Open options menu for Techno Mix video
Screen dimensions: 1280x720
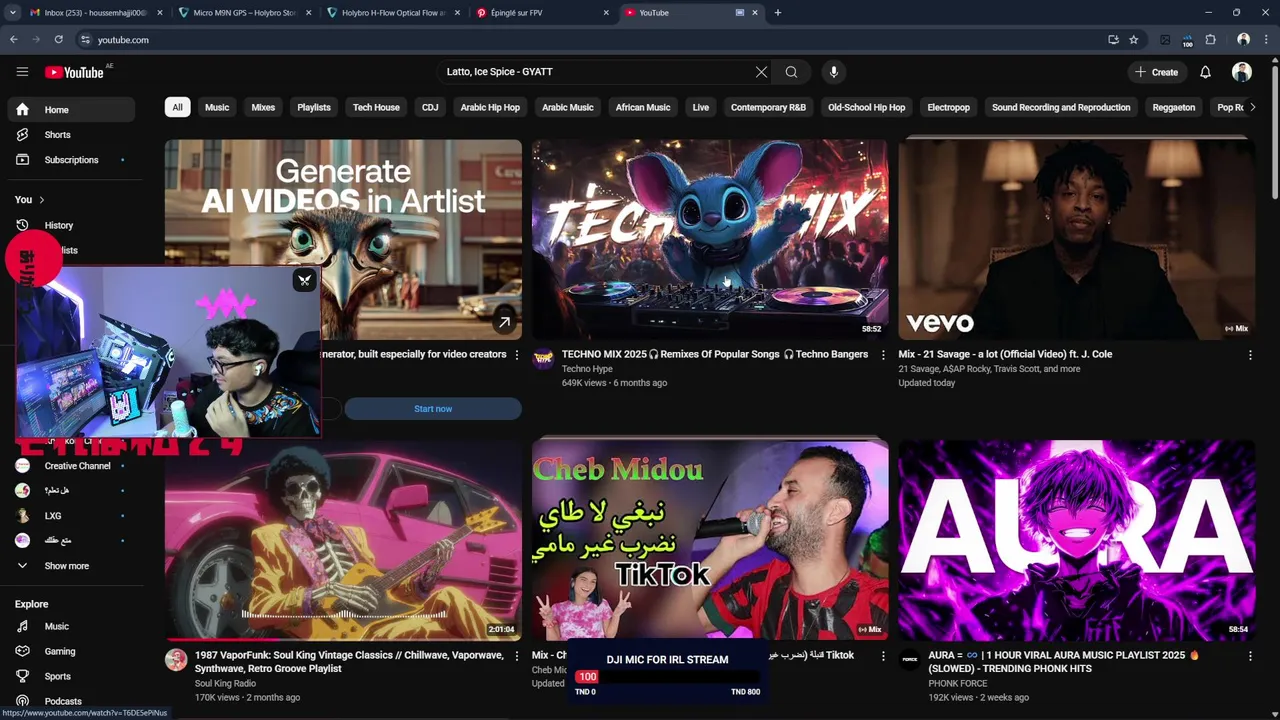click(883, 355)
